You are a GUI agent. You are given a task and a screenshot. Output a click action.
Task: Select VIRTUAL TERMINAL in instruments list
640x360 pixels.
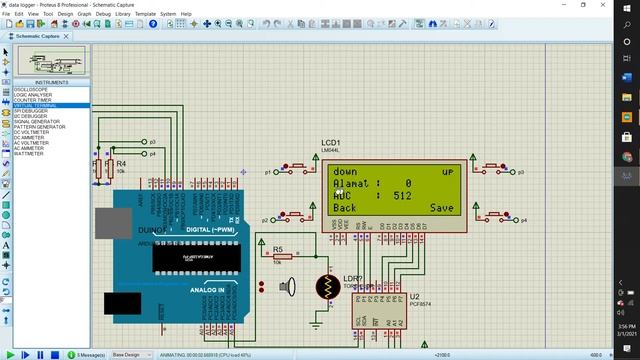pyautogui.click(x=51, y=105)
